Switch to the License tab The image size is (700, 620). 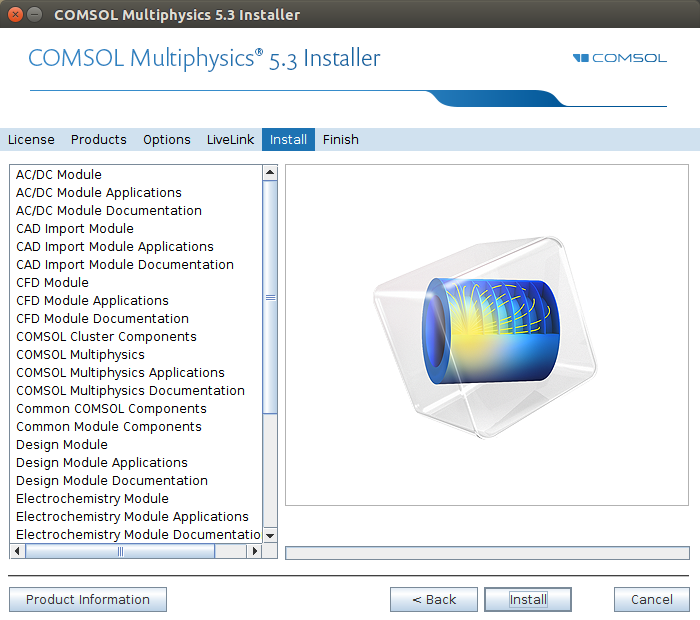point(31,140)
